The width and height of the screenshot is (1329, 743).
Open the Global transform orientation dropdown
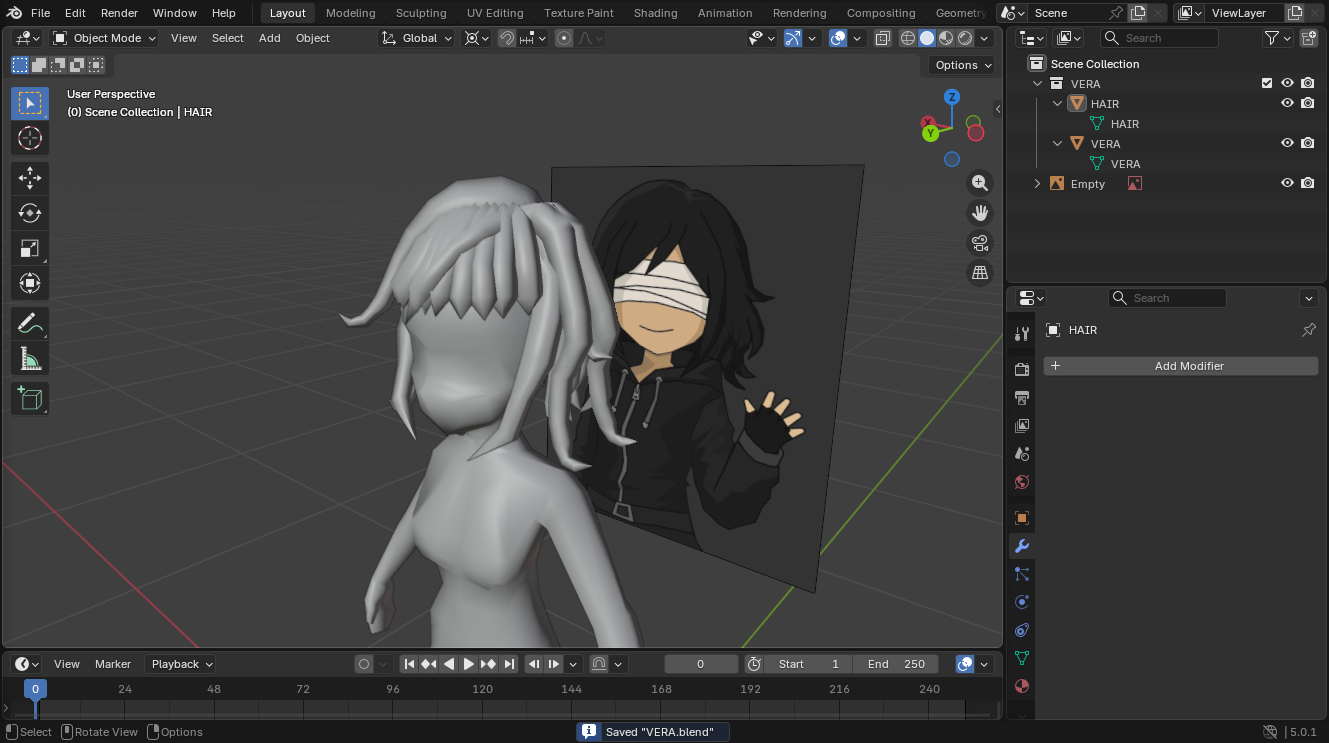[x=417, y=38]
